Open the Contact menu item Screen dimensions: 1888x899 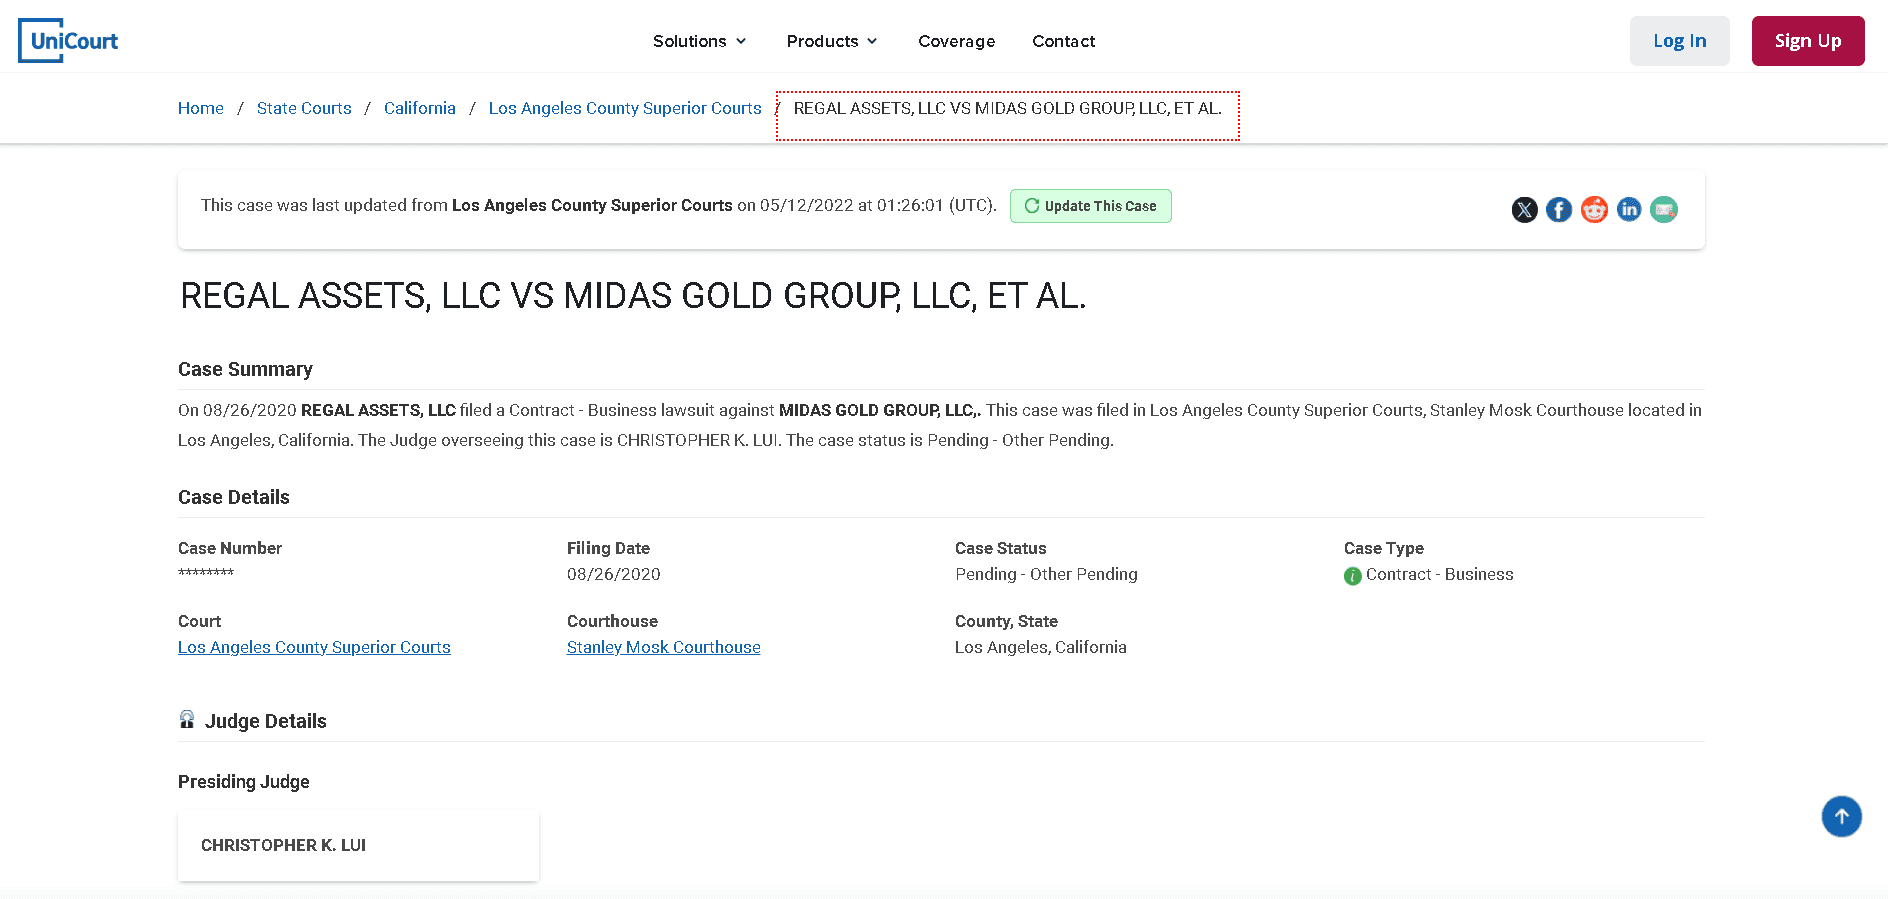pyautogui.click(x=1063, y=41)
